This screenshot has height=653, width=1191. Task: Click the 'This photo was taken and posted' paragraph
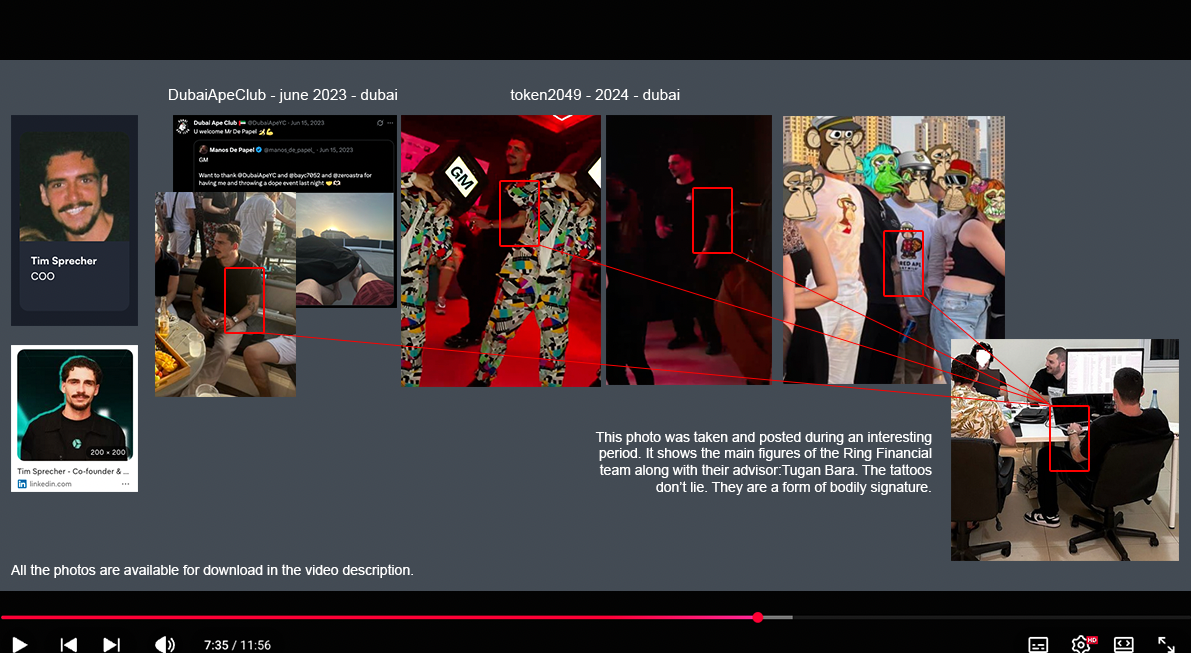763,462
